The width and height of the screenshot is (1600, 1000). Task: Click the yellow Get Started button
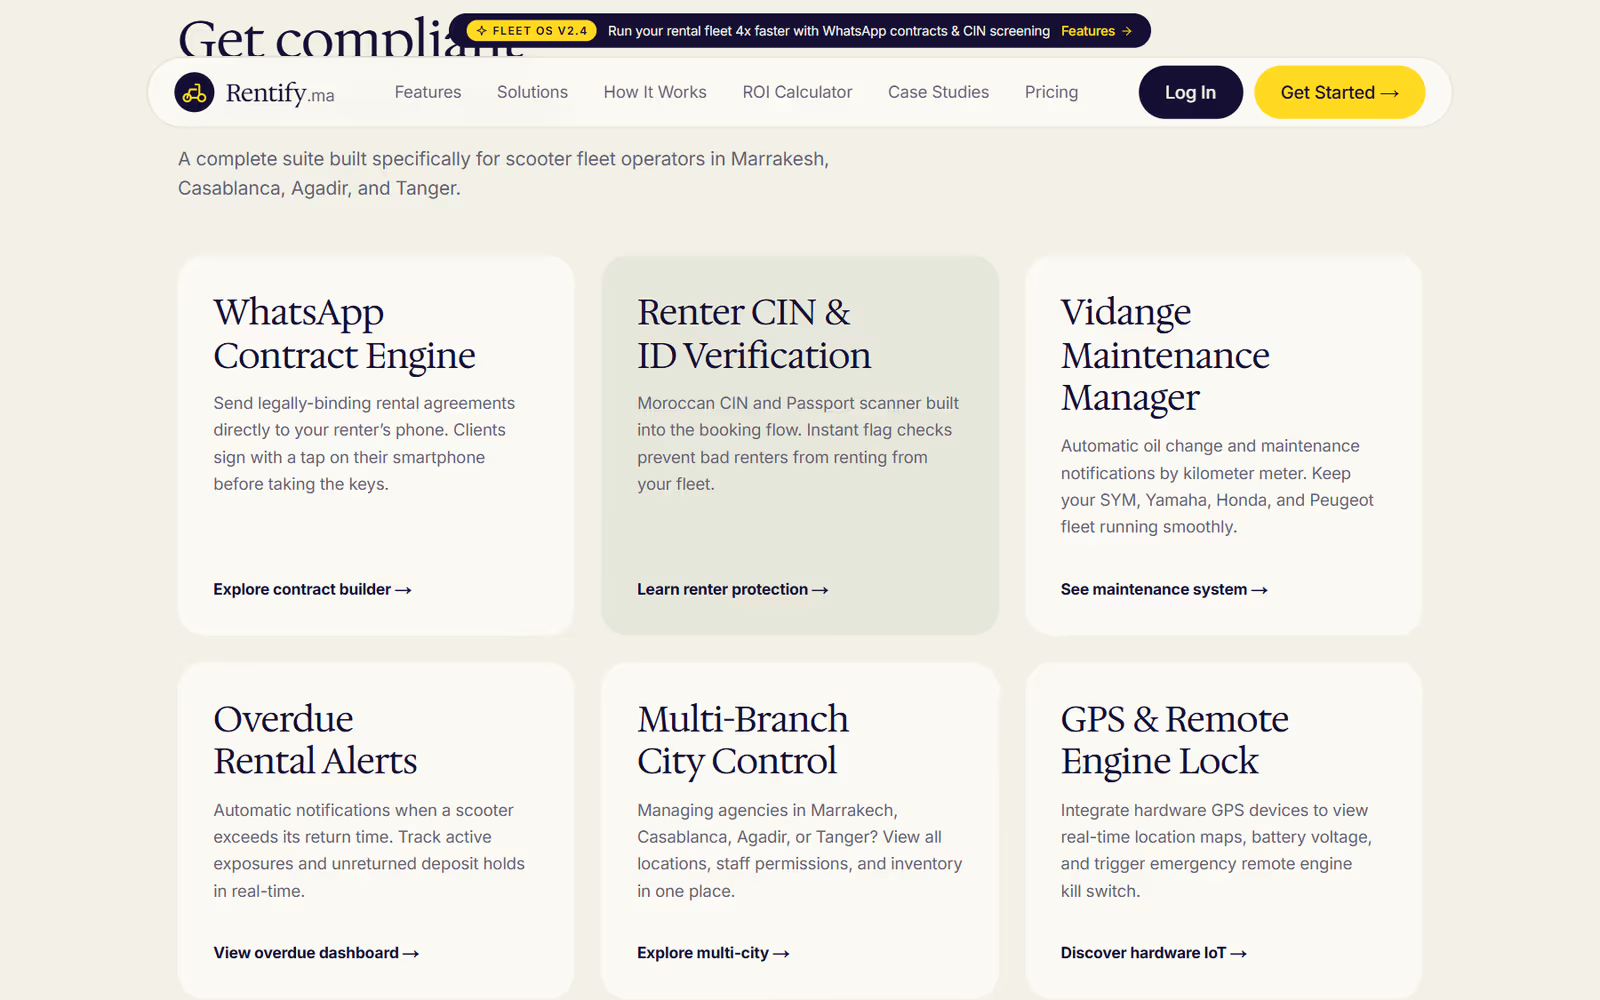point(1339,92)
